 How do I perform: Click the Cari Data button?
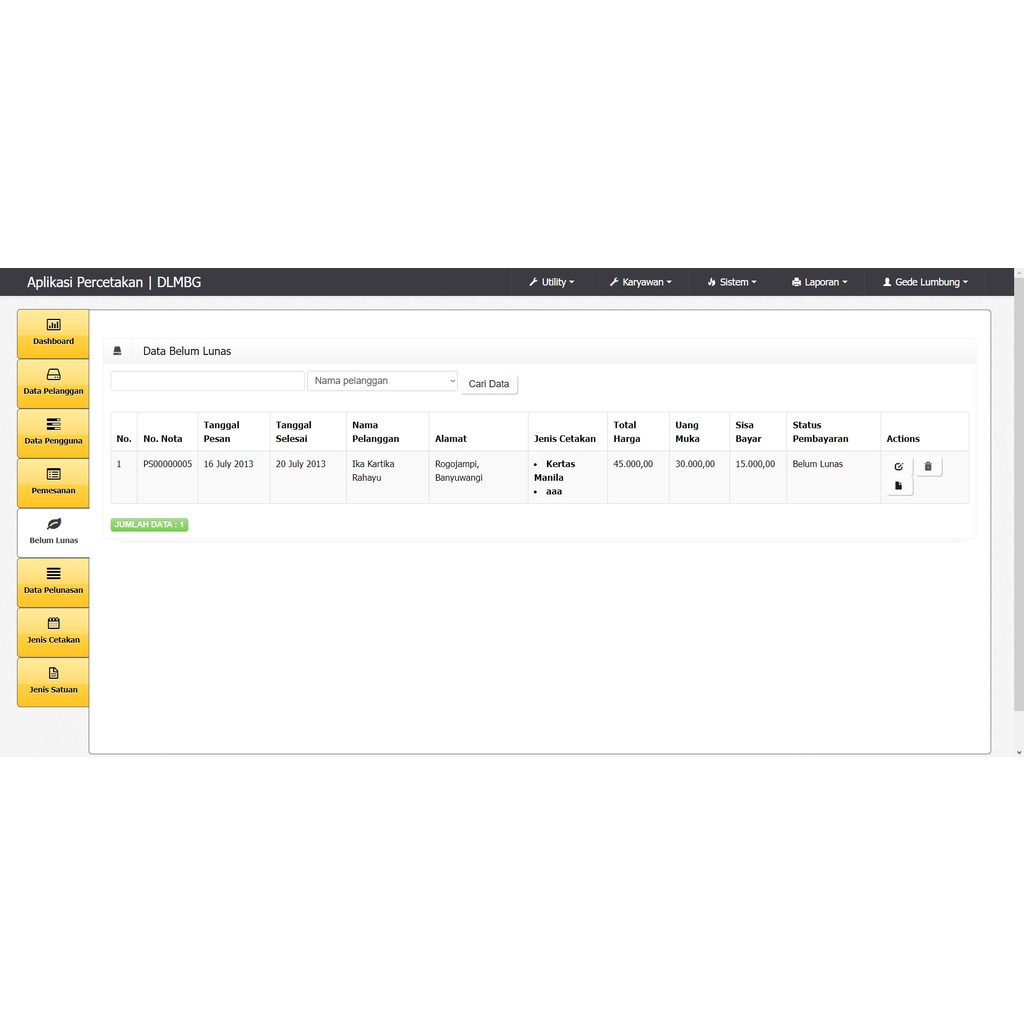[488, 384]
